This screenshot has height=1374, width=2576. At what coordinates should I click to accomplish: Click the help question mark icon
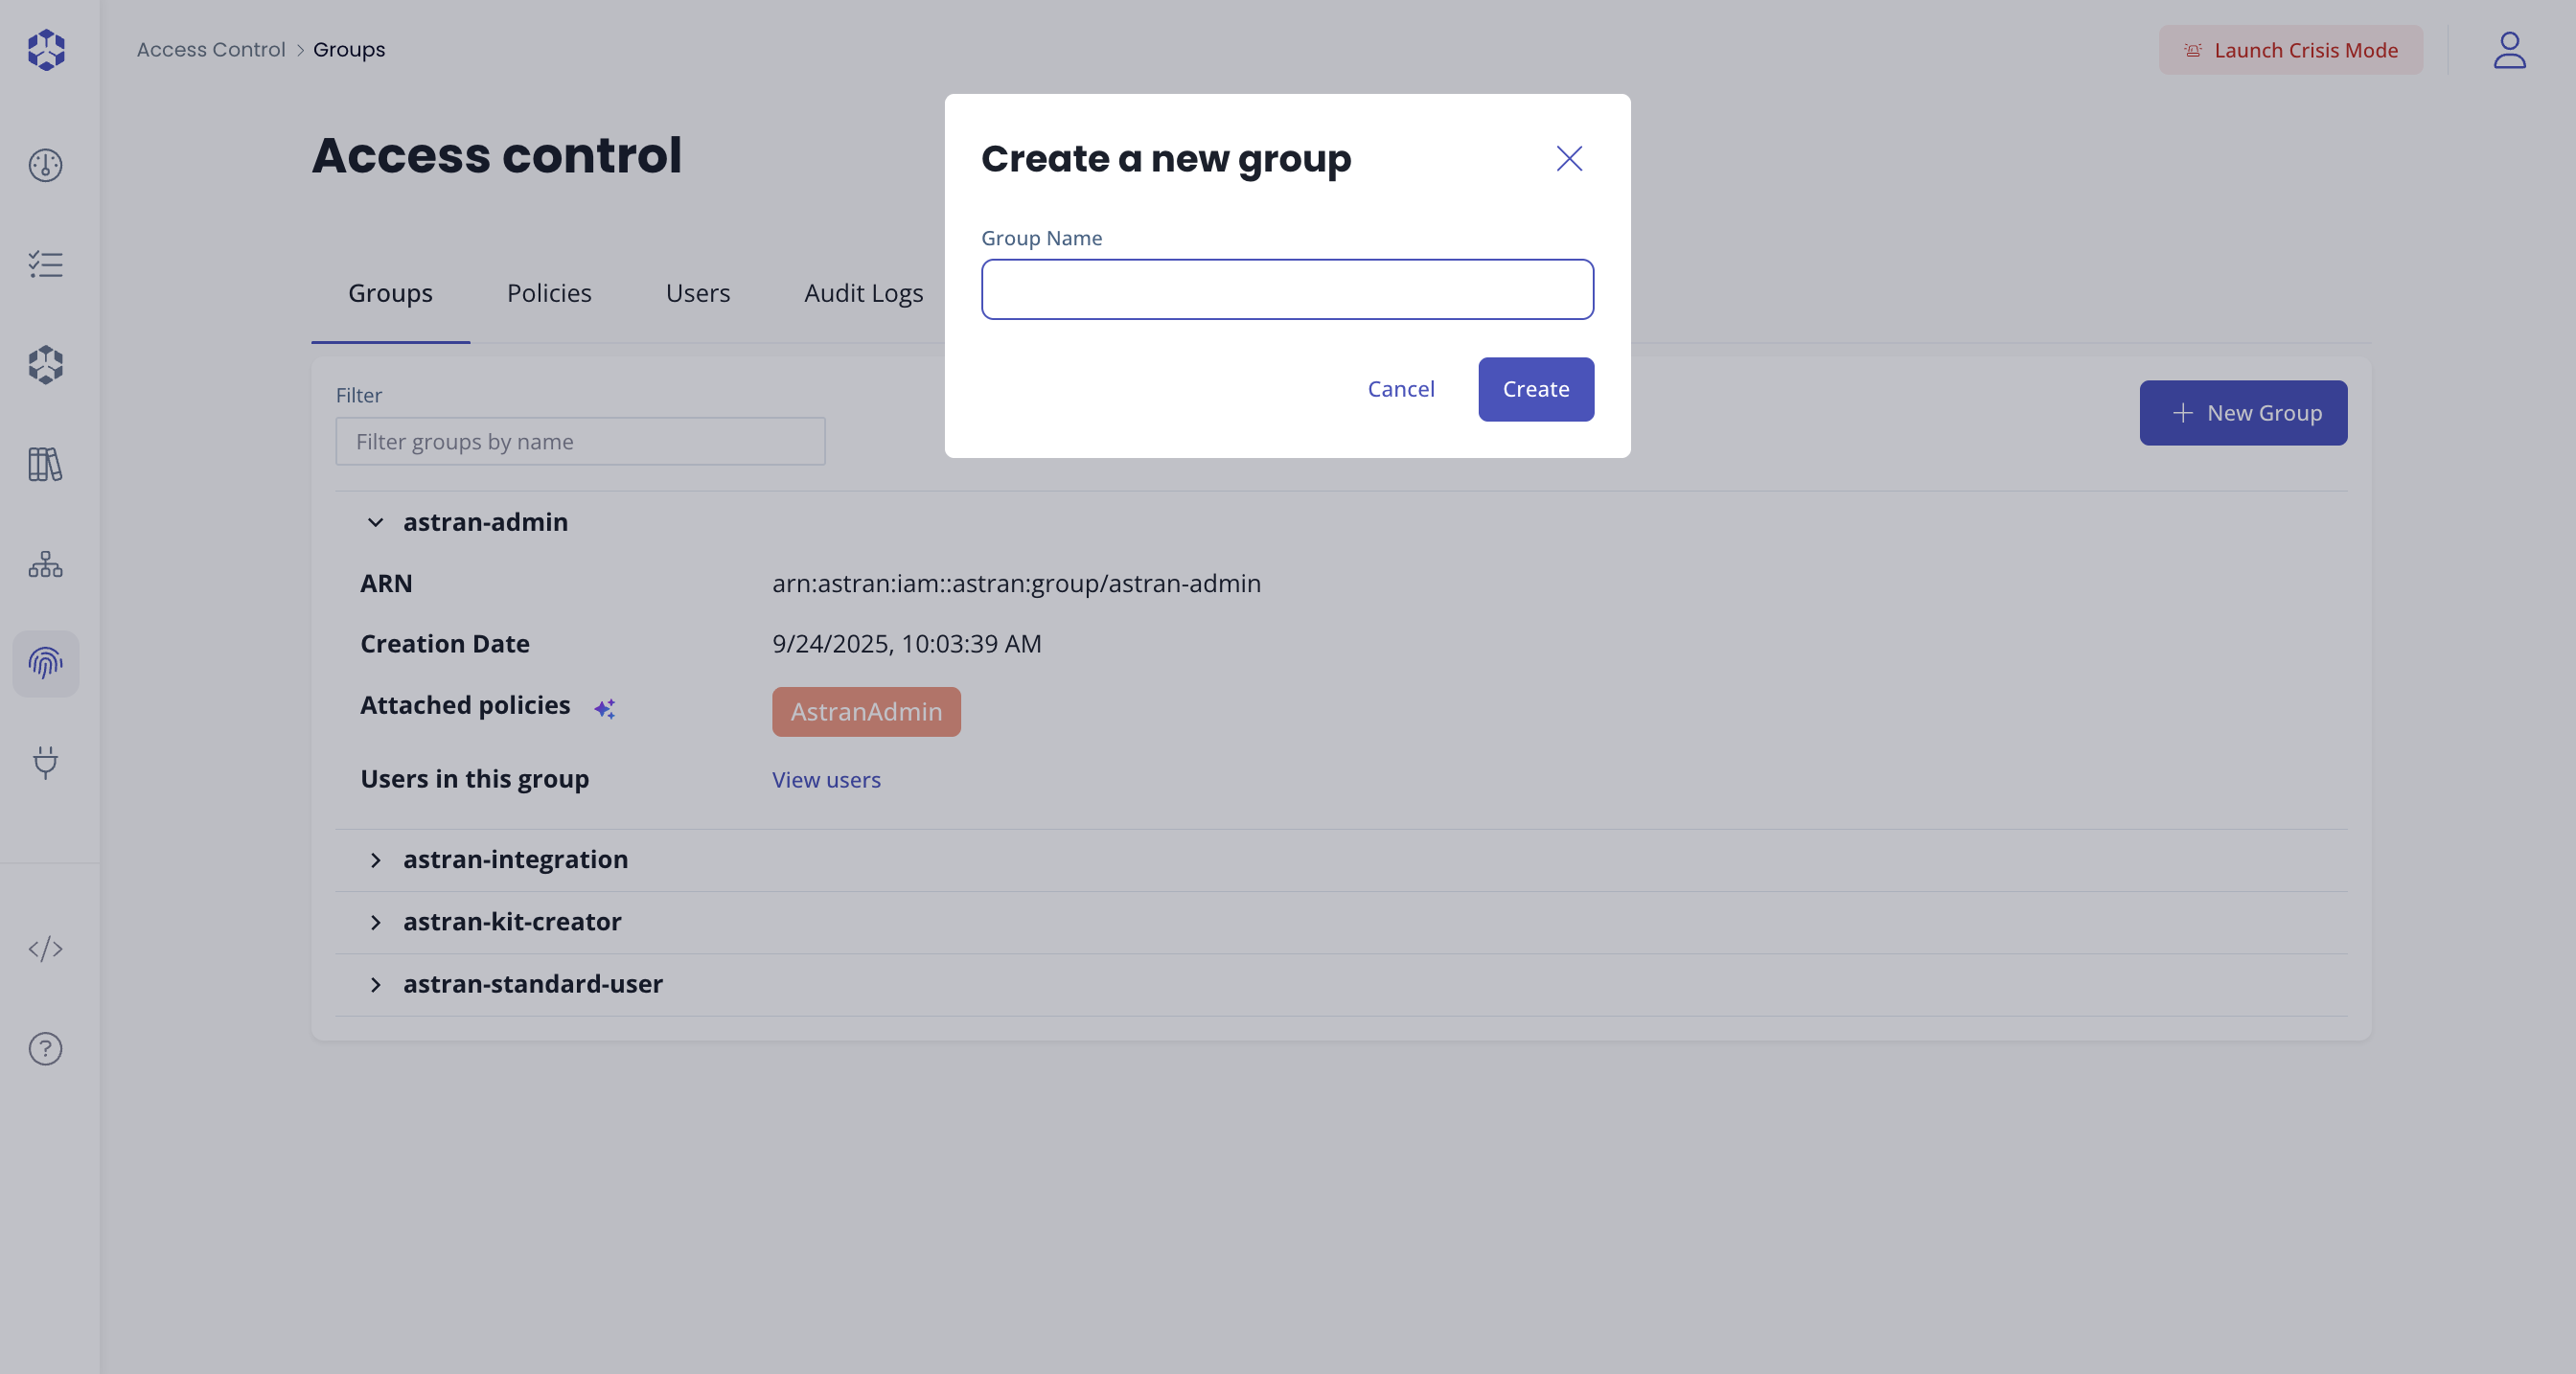click(45, 1048)
